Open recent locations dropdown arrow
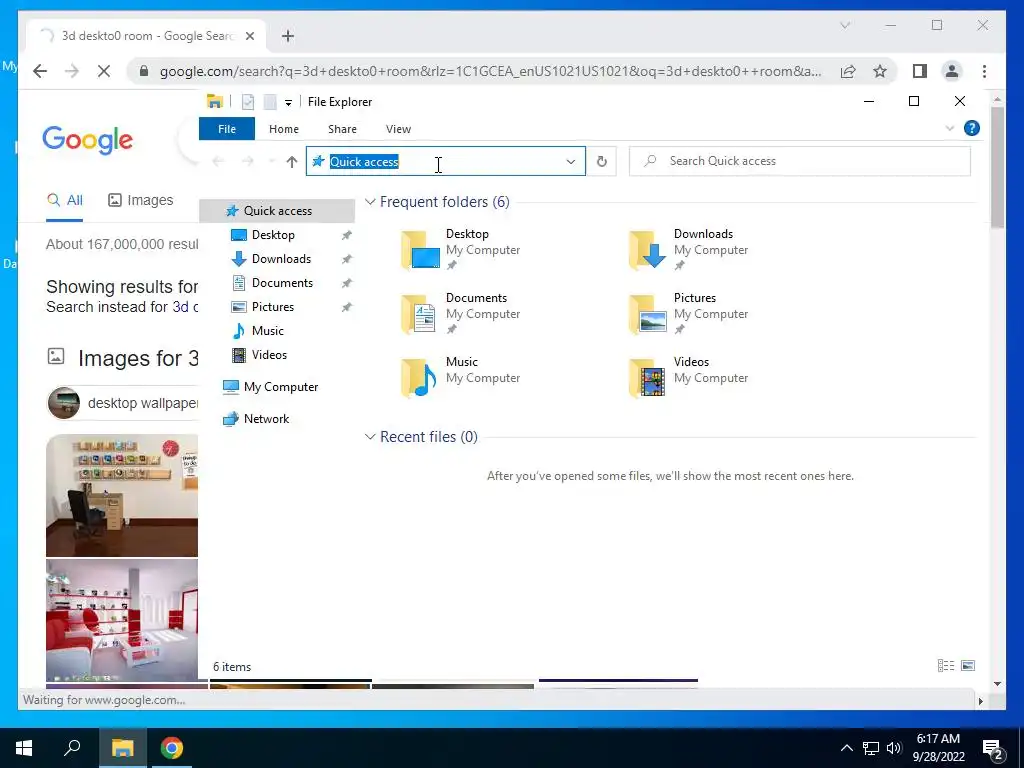1024x768 pixels. tap(271, 161)
